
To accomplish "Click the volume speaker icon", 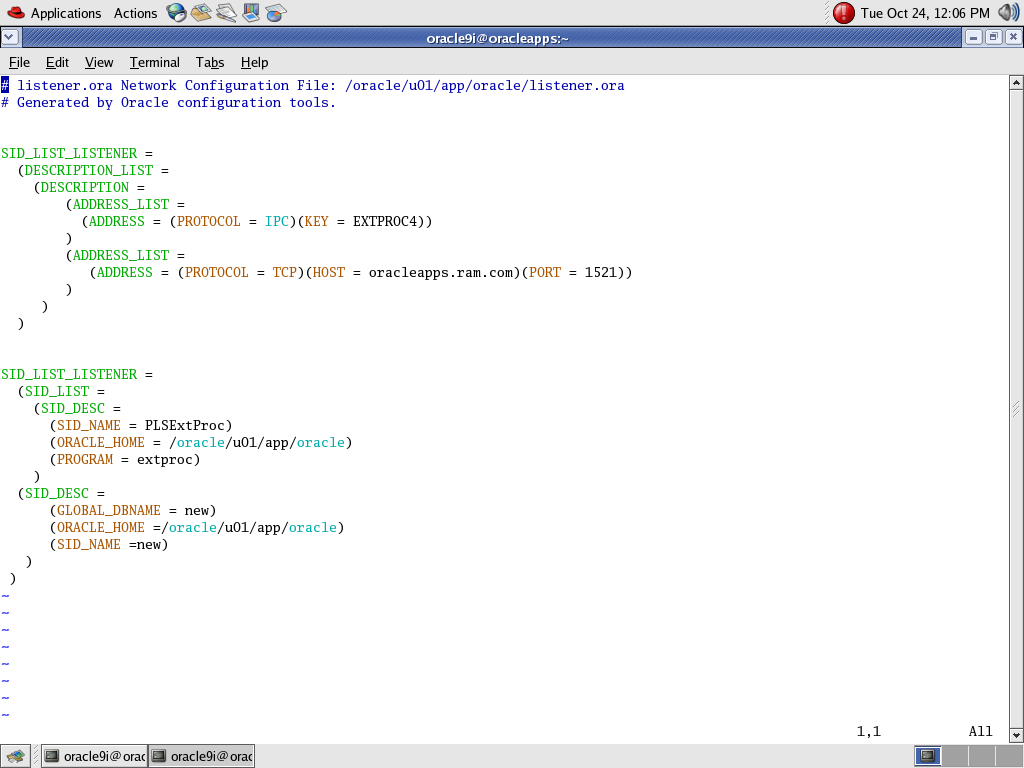I will coord(1009,12).
